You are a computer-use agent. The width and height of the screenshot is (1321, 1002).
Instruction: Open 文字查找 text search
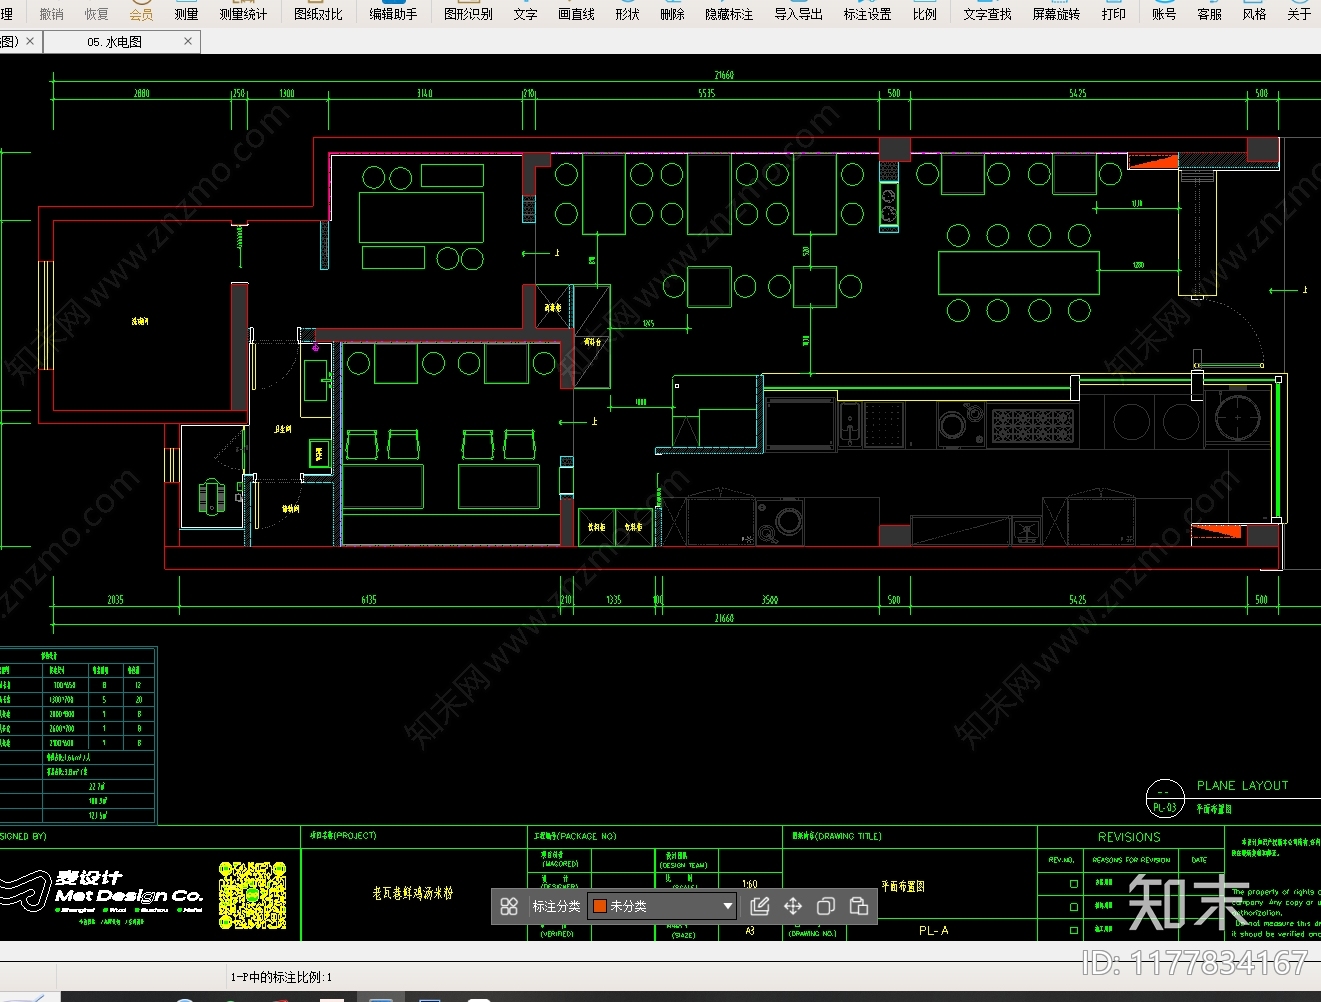pyautogui.click(x=987, y=14)
